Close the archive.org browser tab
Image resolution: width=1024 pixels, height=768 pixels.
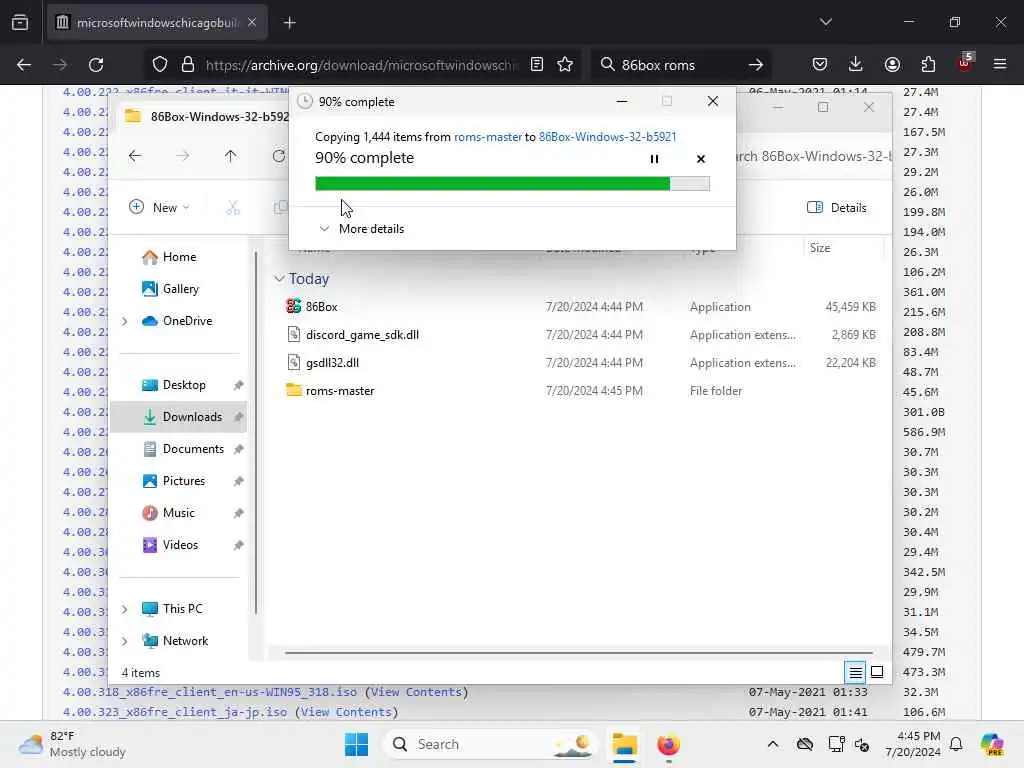[252, 23]
